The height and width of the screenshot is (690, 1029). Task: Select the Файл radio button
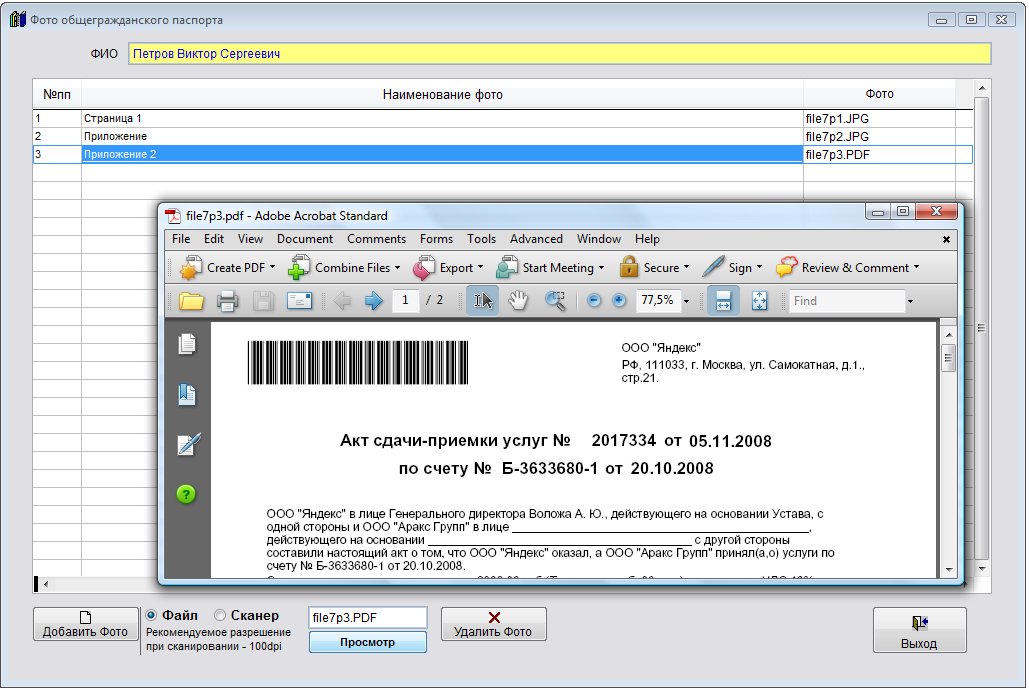[152, 616]
